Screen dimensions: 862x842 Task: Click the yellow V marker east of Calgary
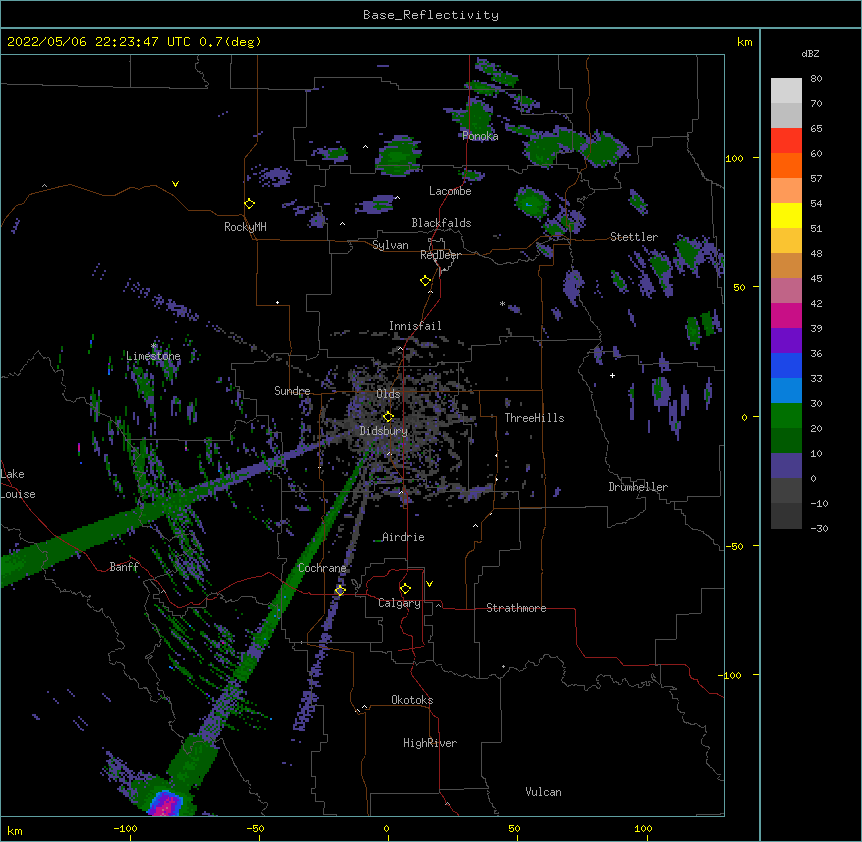tap(429, 584)
